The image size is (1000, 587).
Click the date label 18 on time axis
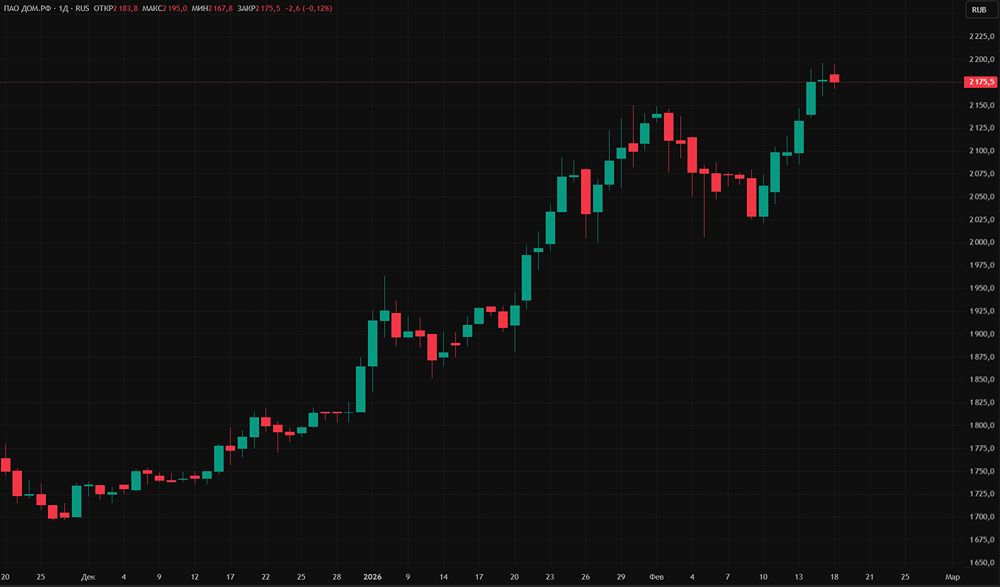point(834,577)
